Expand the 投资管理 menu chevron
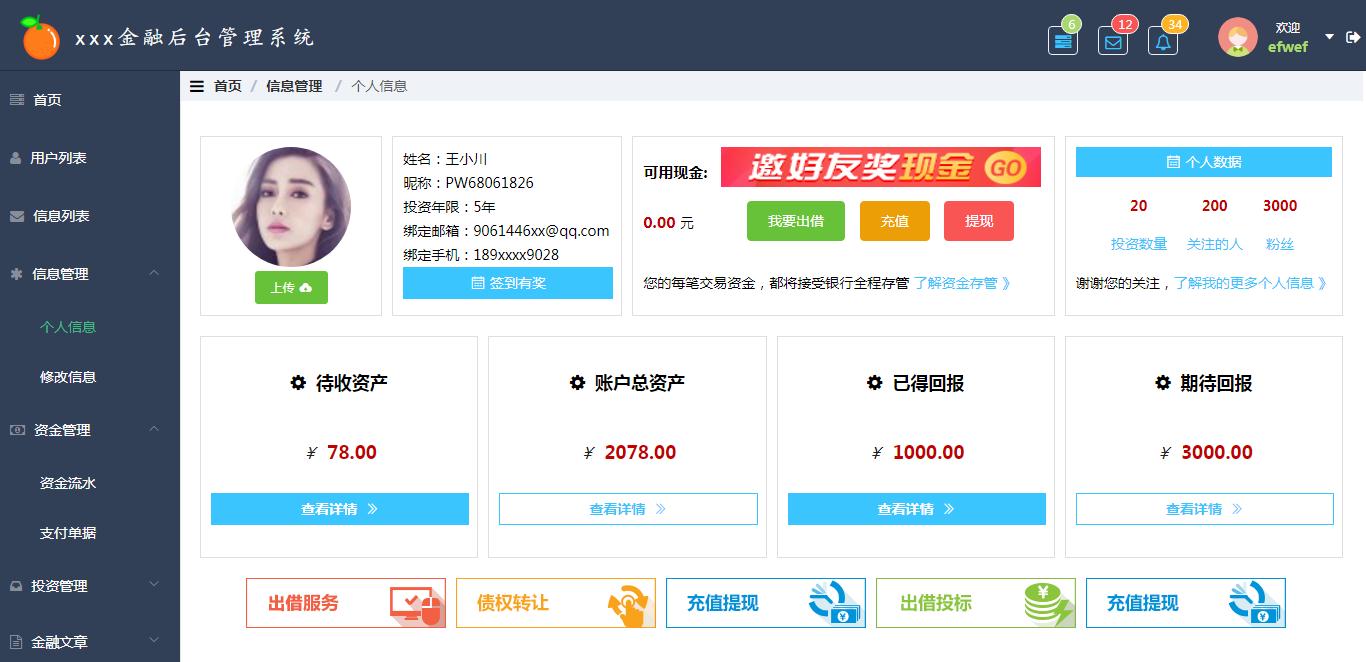 [x=154, y=584]
